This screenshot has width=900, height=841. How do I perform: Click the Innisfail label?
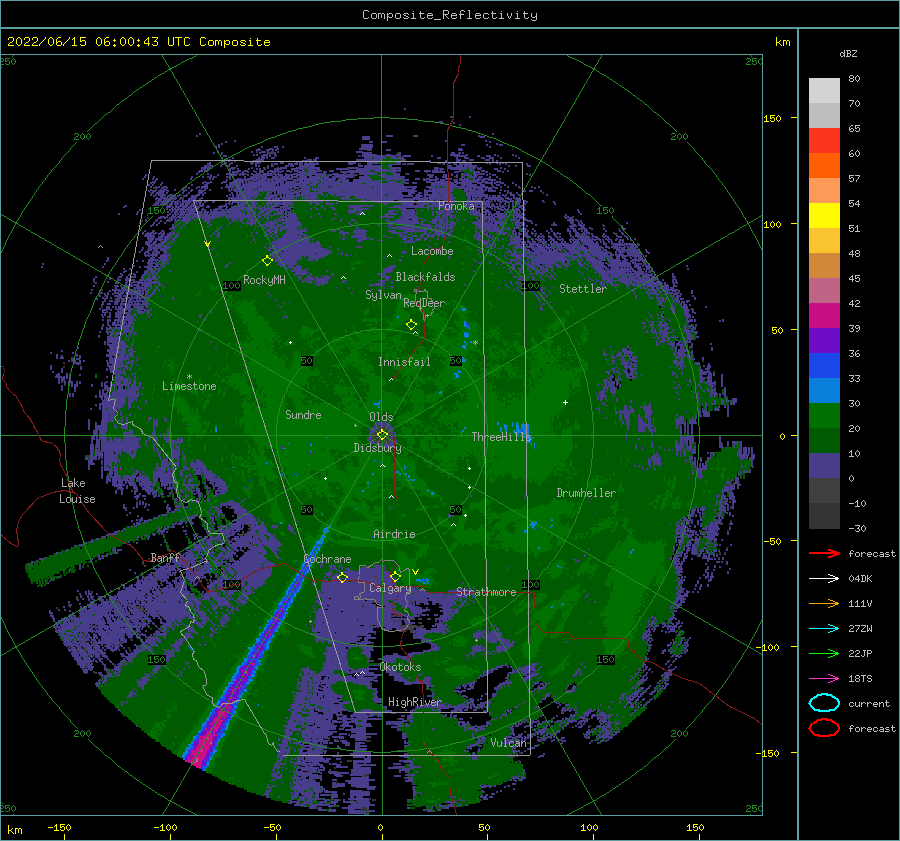coord(404,362)
